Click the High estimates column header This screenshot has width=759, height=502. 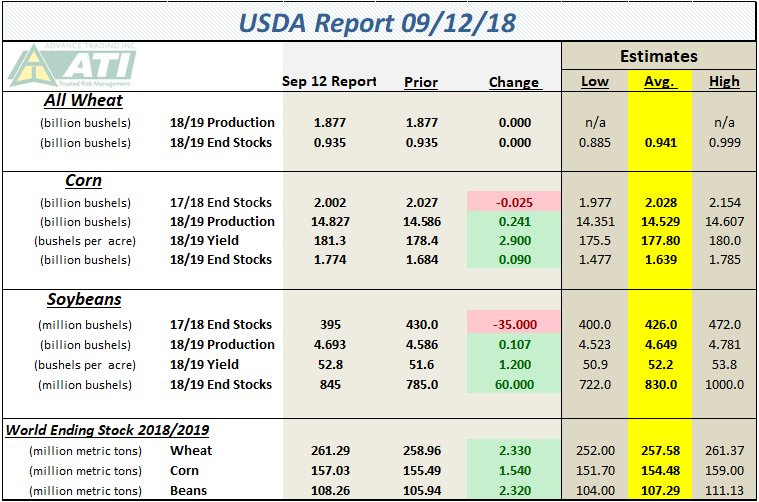(724, 81)
